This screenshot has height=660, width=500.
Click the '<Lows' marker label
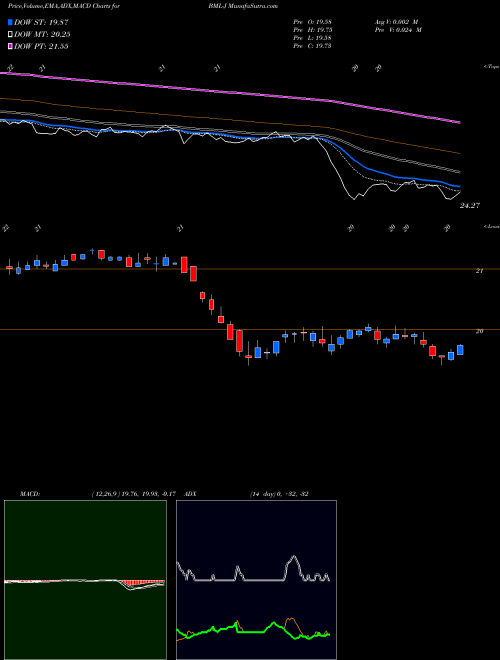(491, 226)
